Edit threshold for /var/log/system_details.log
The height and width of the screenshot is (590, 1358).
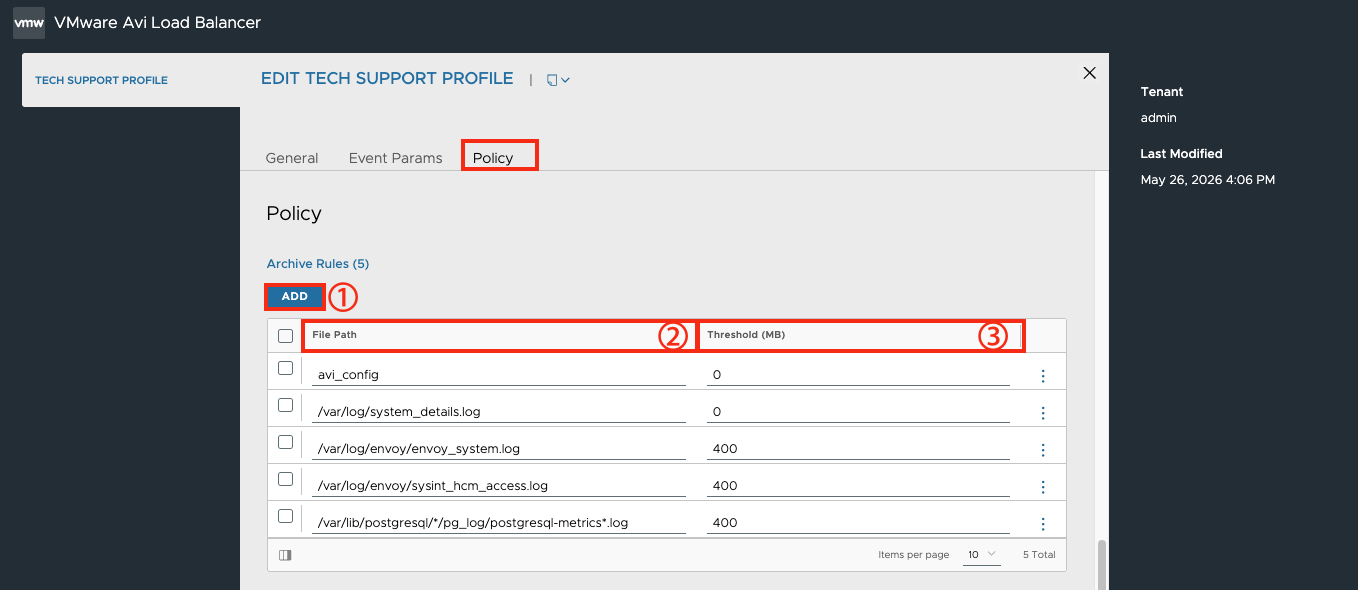858,412
